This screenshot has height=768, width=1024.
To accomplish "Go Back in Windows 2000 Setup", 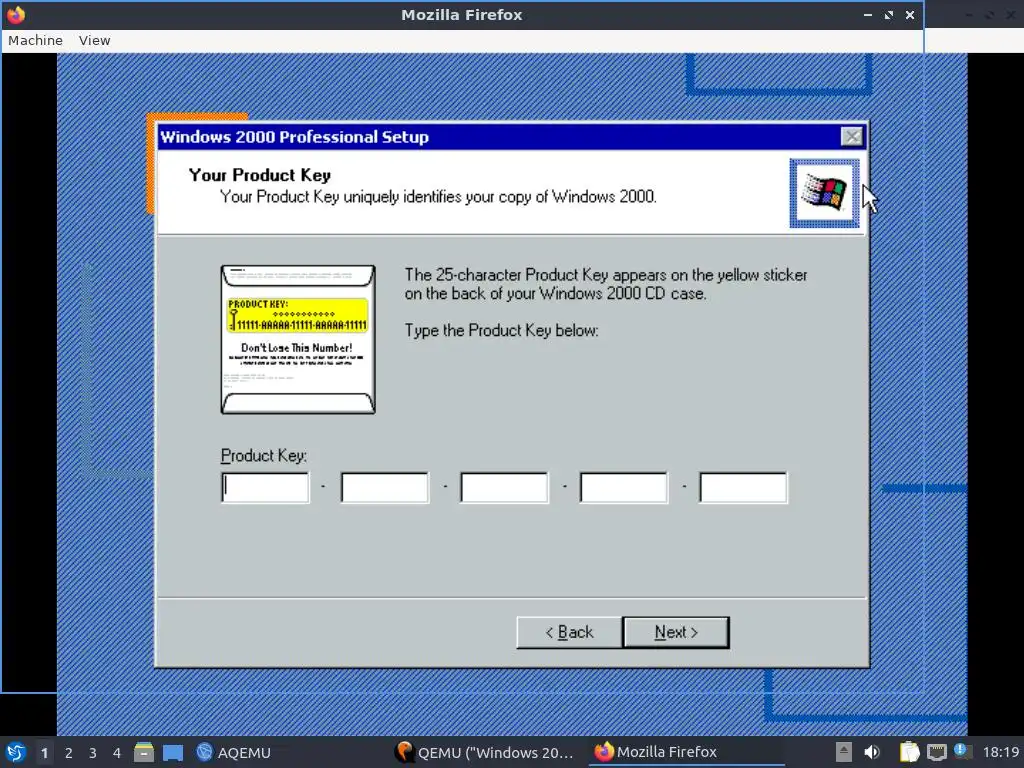I will tap(569, 632).
